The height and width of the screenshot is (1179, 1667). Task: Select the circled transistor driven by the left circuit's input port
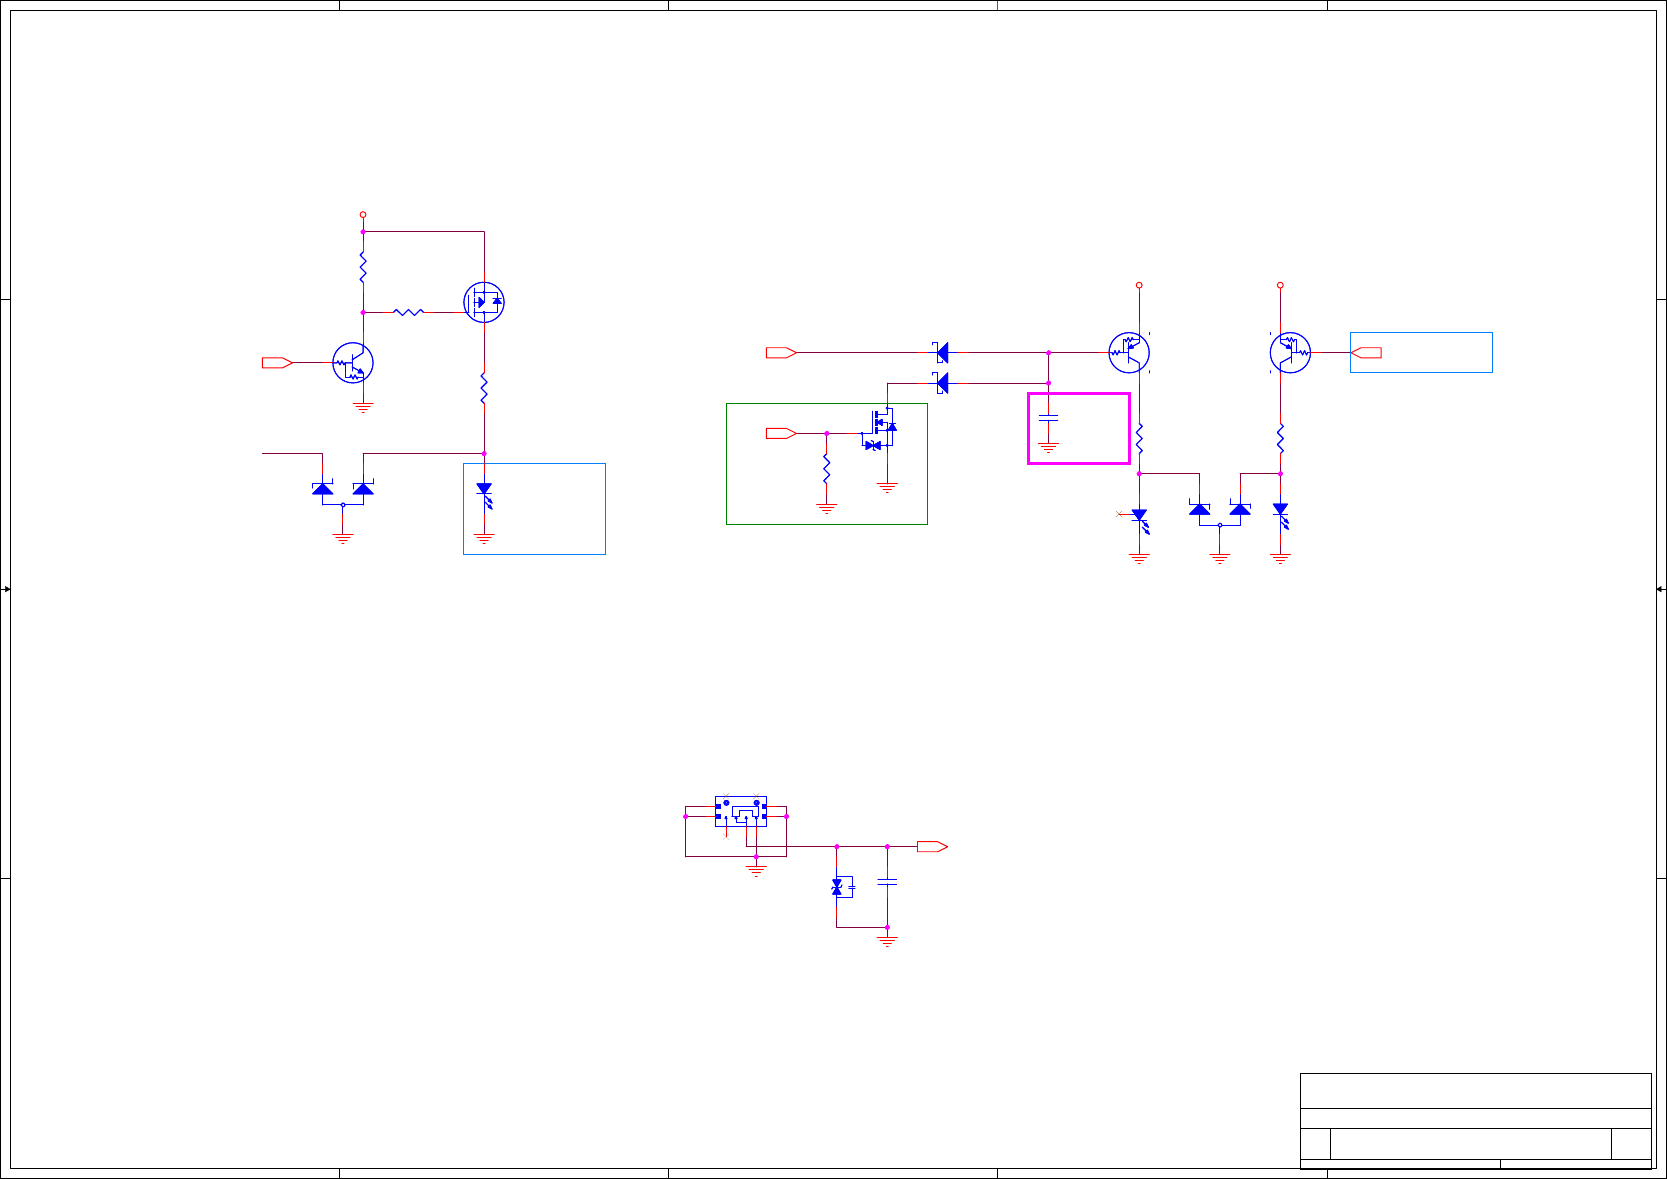353,363
